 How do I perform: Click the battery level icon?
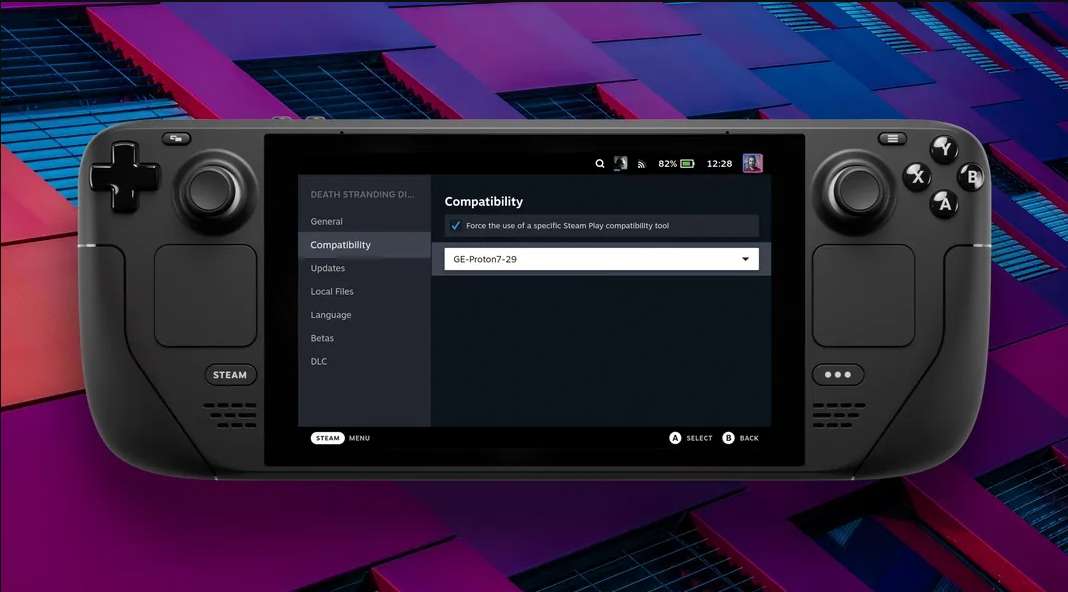(x=687, y=163)
